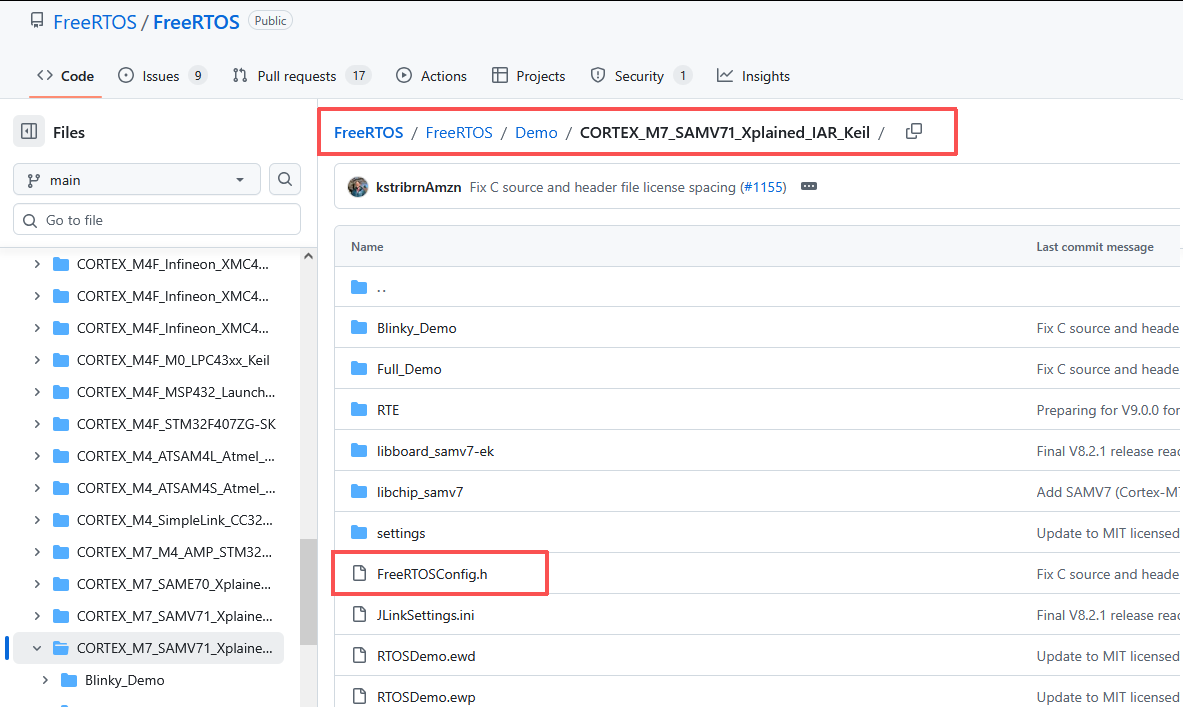This screenshot has width=1183, height=707.
Task: Click the libboard_samv7-ek folder icon
Action: tap(359, 450)
